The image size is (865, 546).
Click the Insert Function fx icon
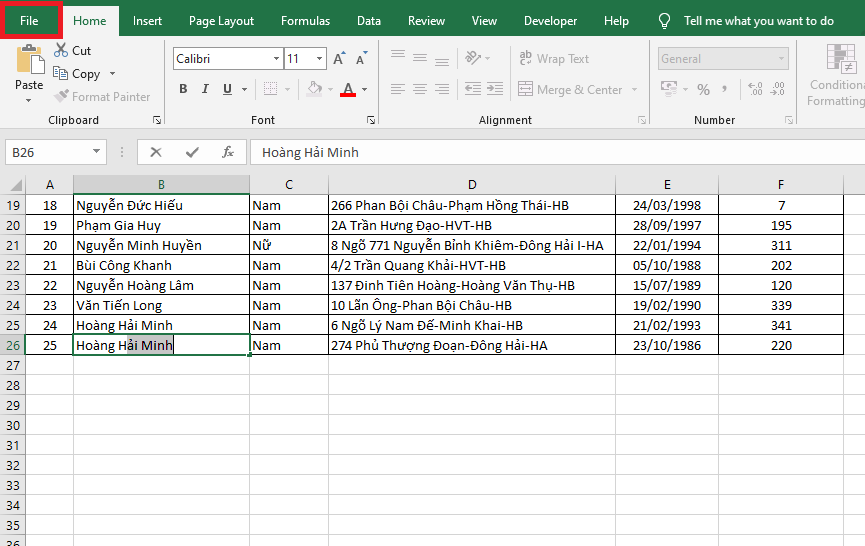(228, 152)
